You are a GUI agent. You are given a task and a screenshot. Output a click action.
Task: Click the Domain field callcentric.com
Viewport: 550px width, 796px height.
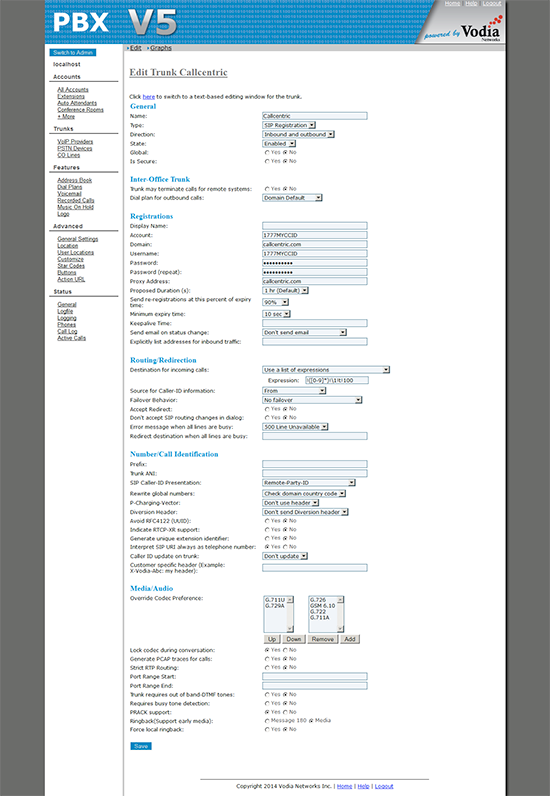tap(314, 244)
